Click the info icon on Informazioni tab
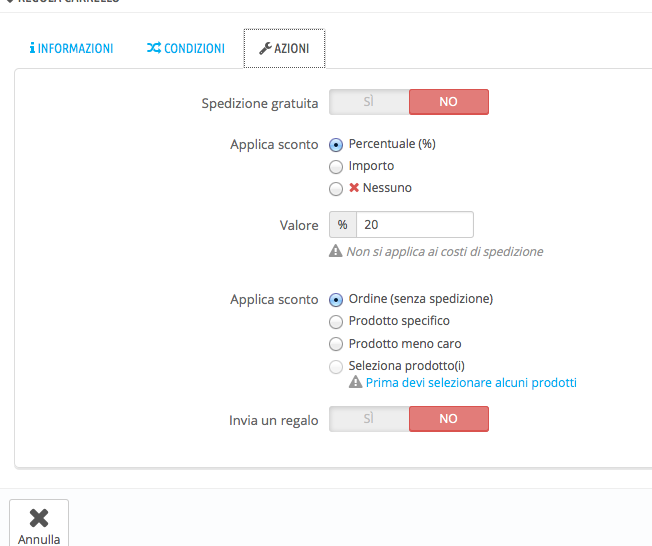The height and width of the screenshot is (546, 652). 32,48
